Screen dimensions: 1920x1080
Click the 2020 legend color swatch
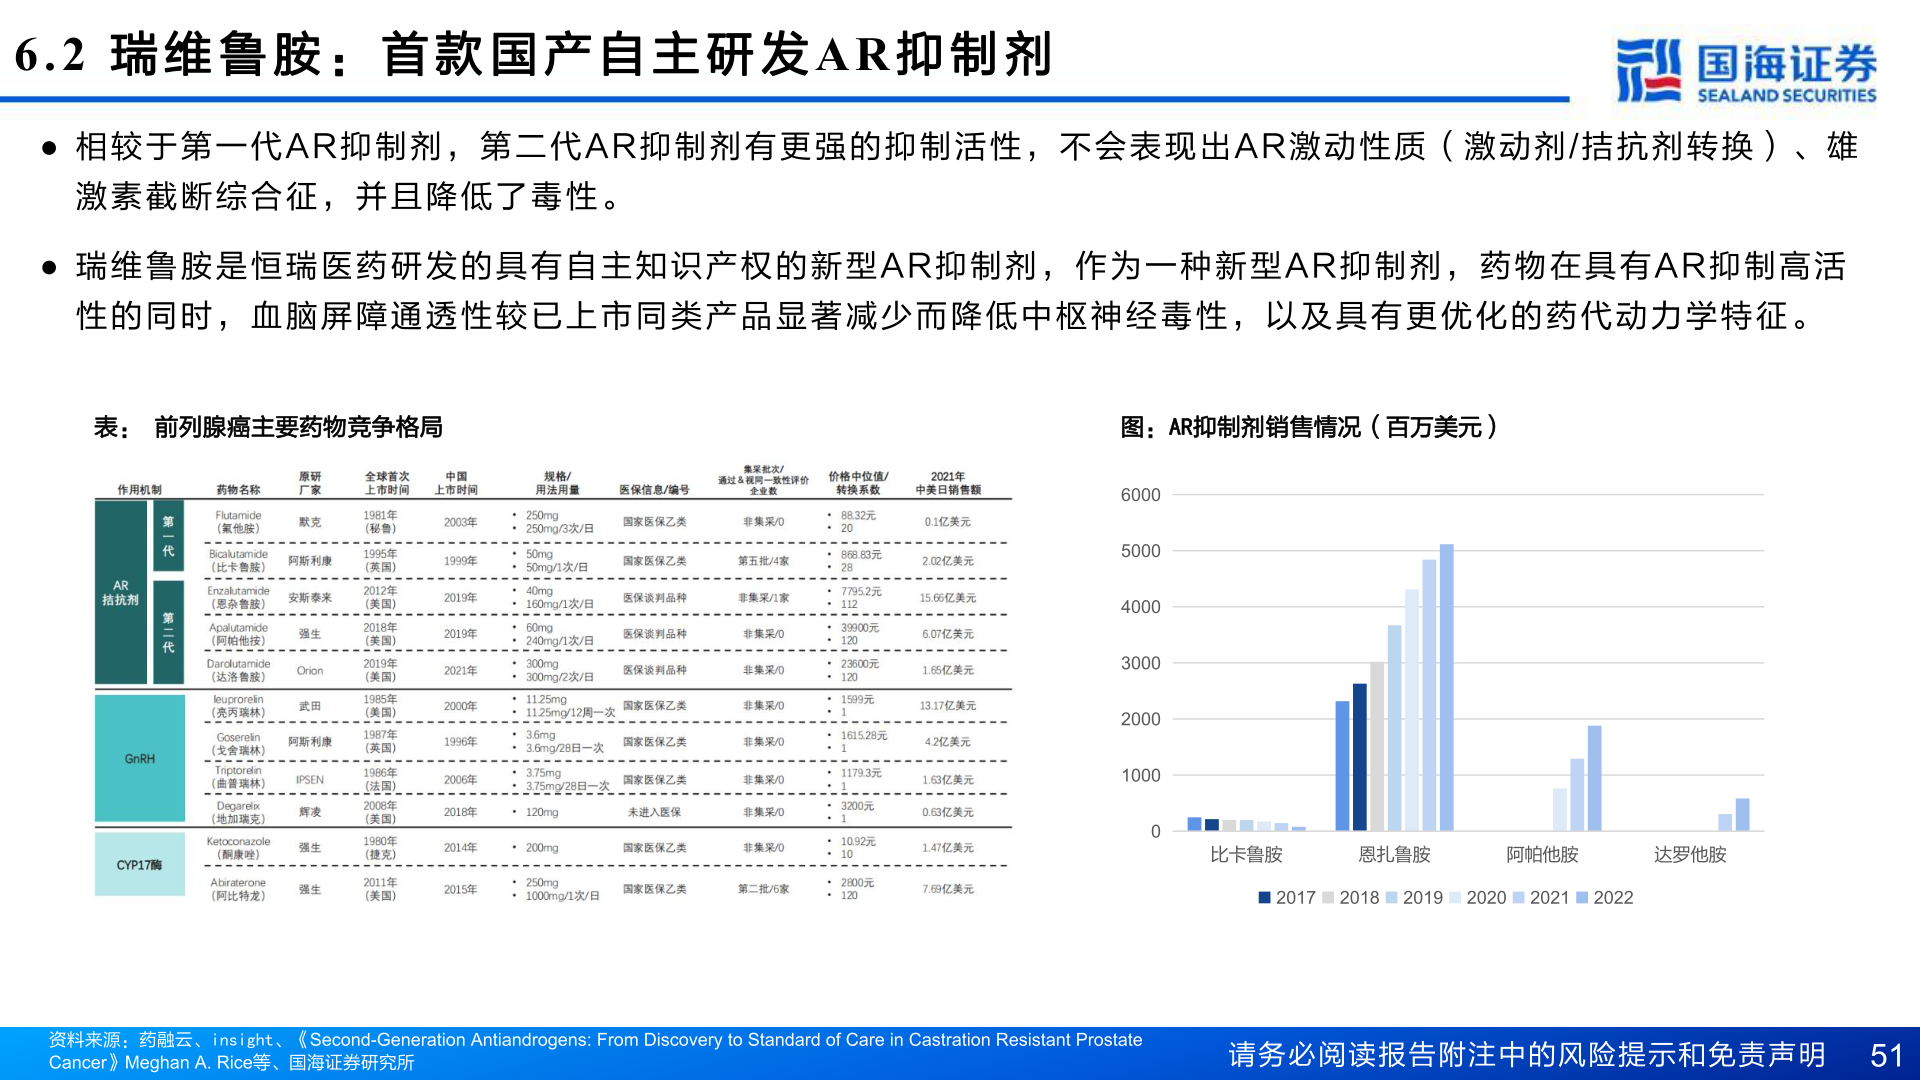click(1455, 898)
